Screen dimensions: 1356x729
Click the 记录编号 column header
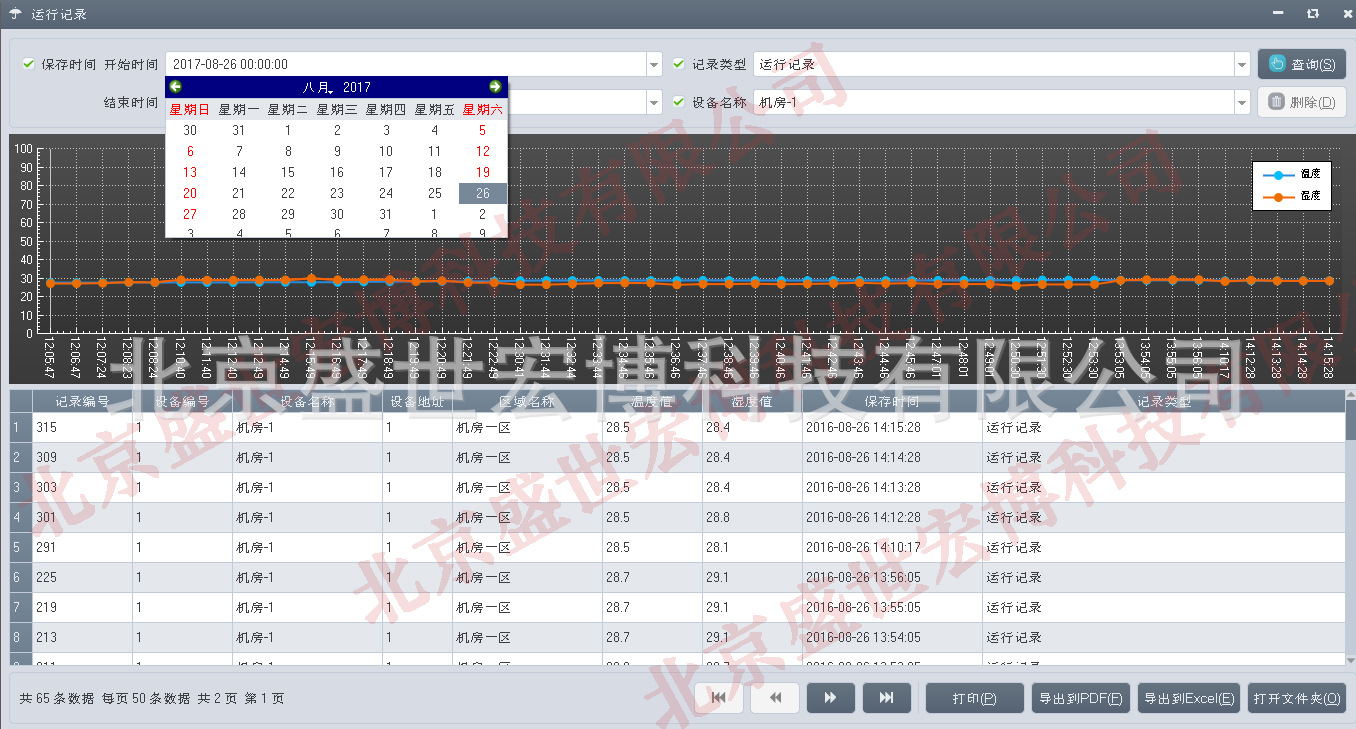tap(82, 402)
